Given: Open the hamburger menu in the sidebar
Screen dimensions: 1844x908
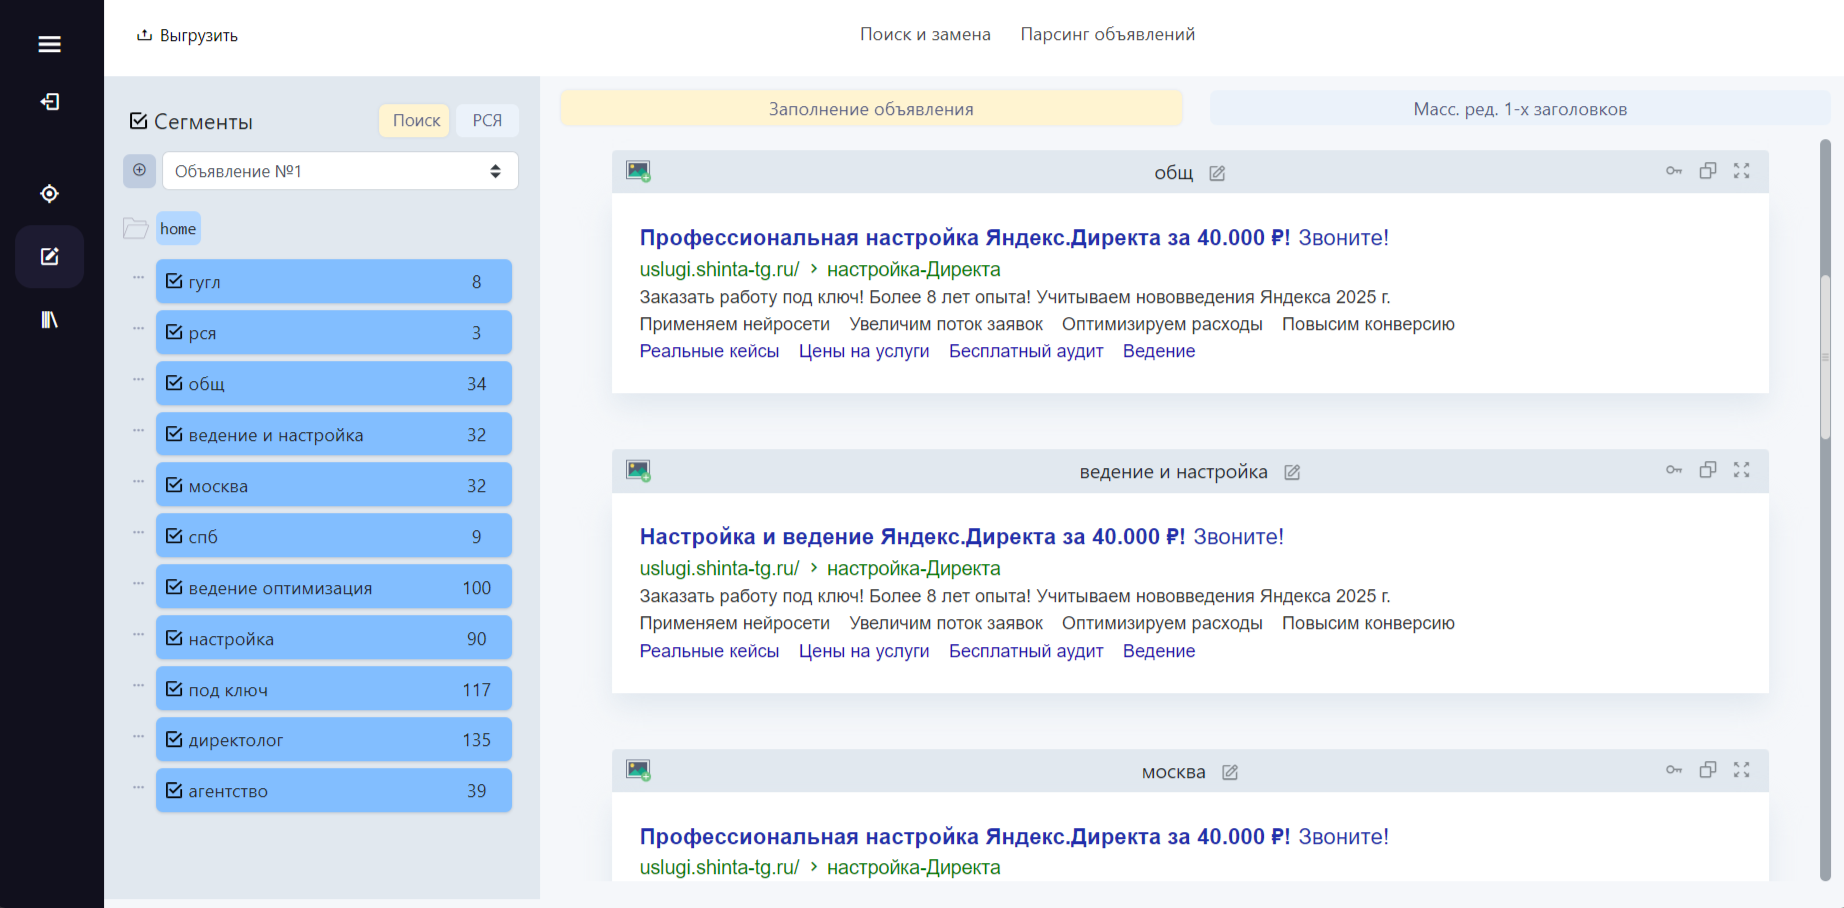Looking at the screenshot, I should pos(49,44).
